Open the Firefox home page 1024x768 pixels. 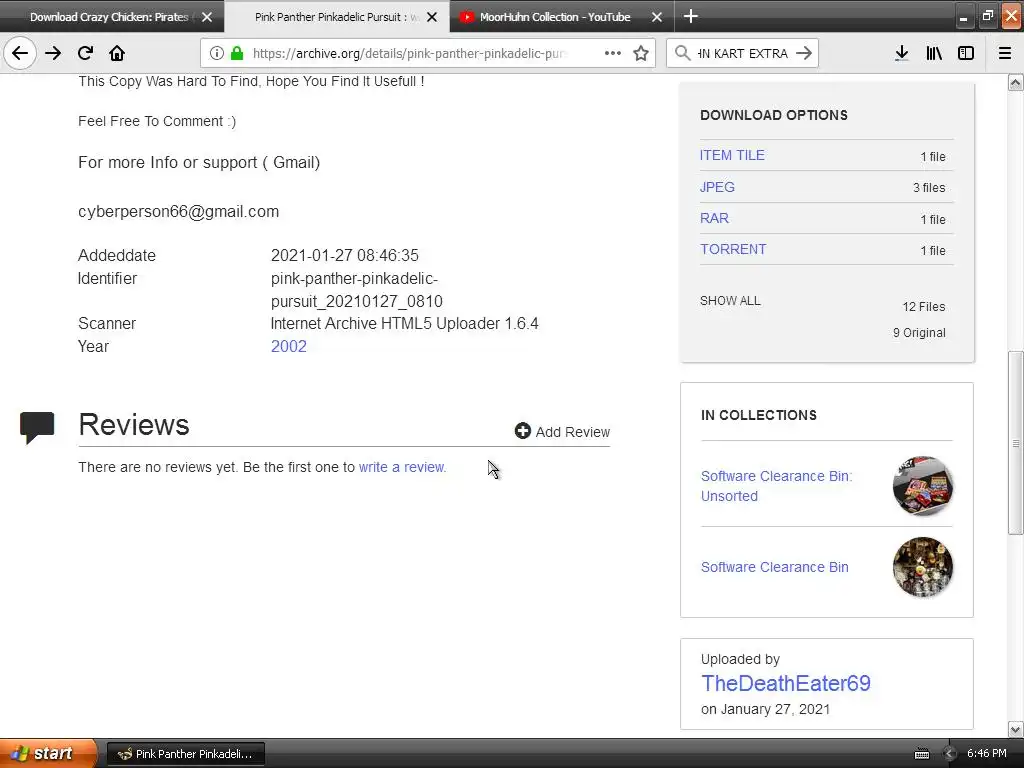[x=117, y=53]
